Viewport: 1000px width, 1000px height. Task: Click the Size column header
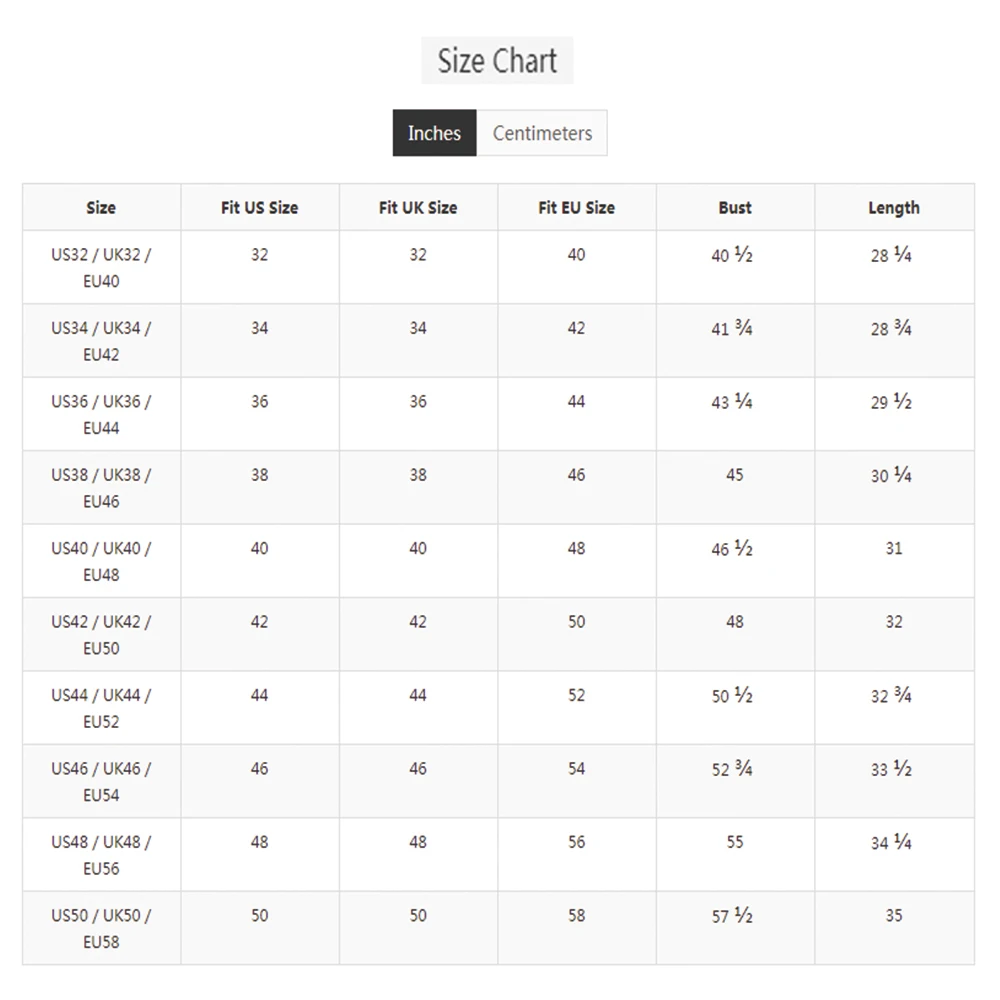[101, 207]
